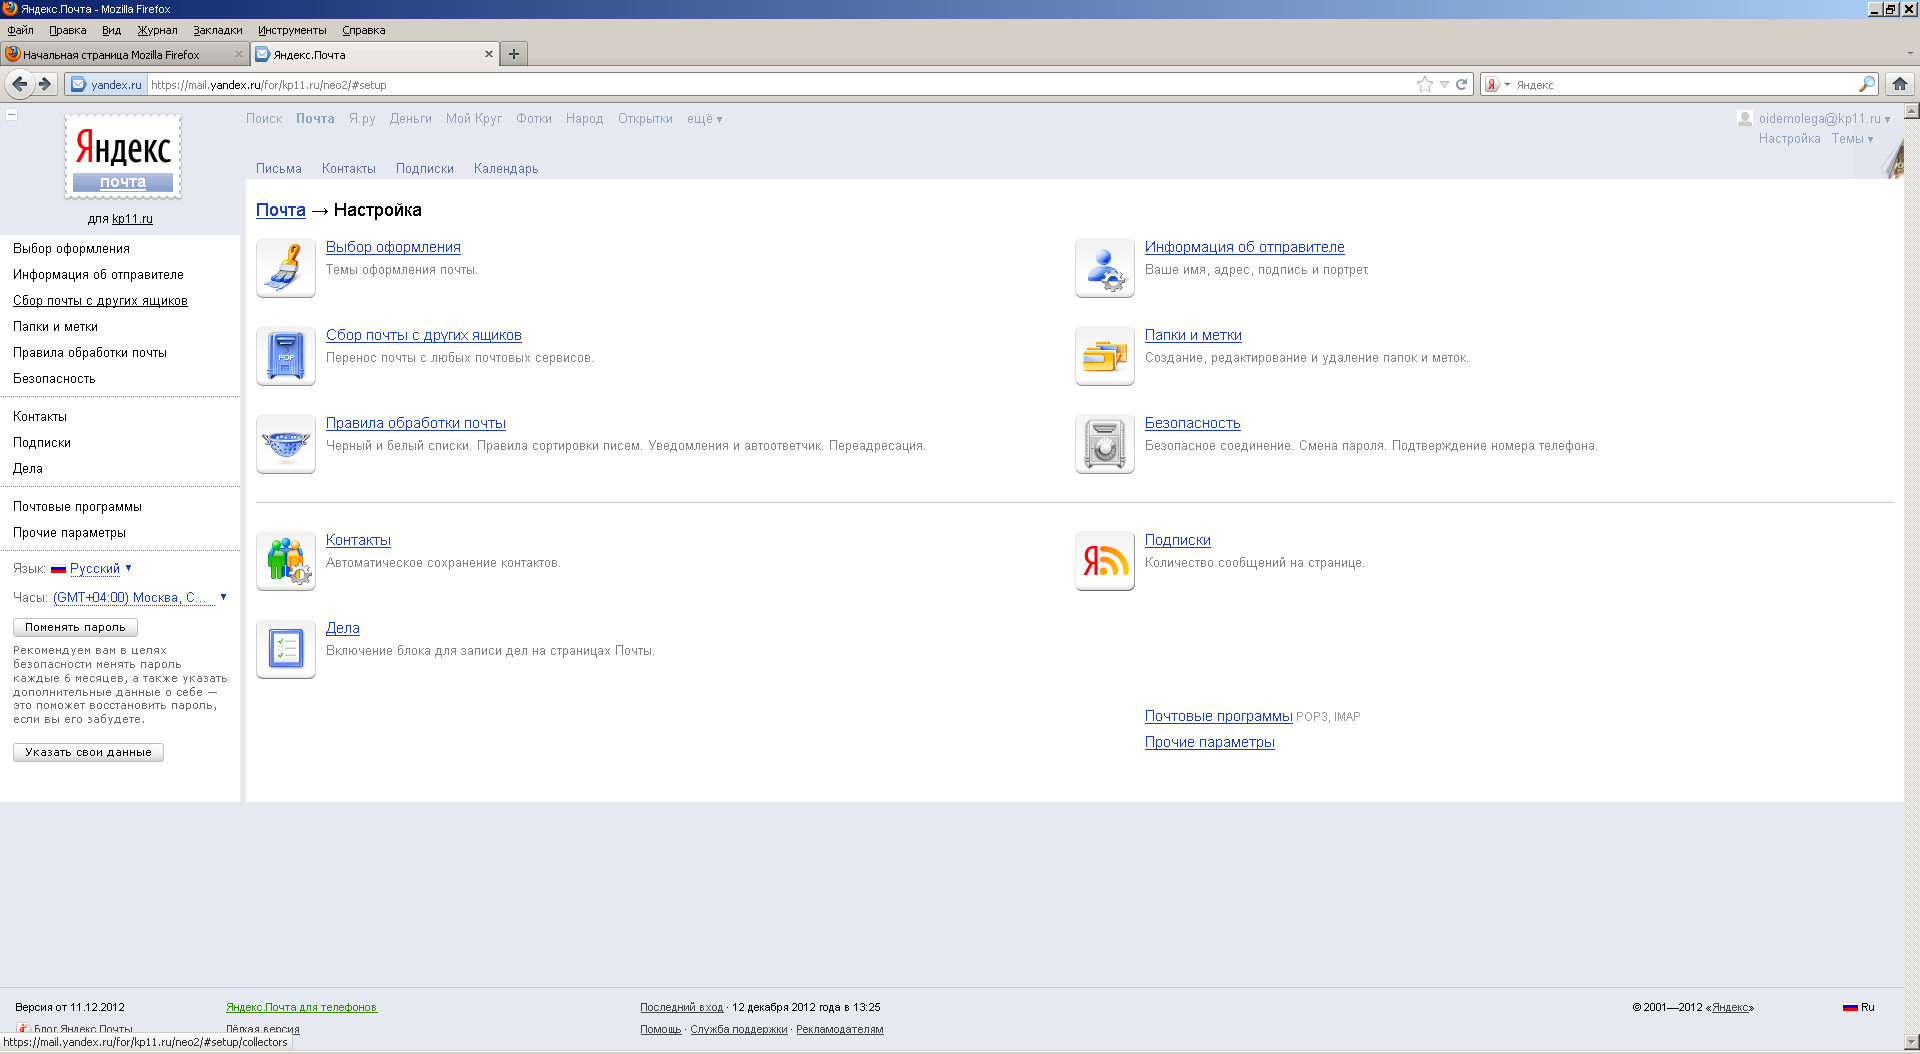Click the Yandex search engine icon dropdown
The height and width of the screenshot is (1054, 1920).
tap(1498, 85)
